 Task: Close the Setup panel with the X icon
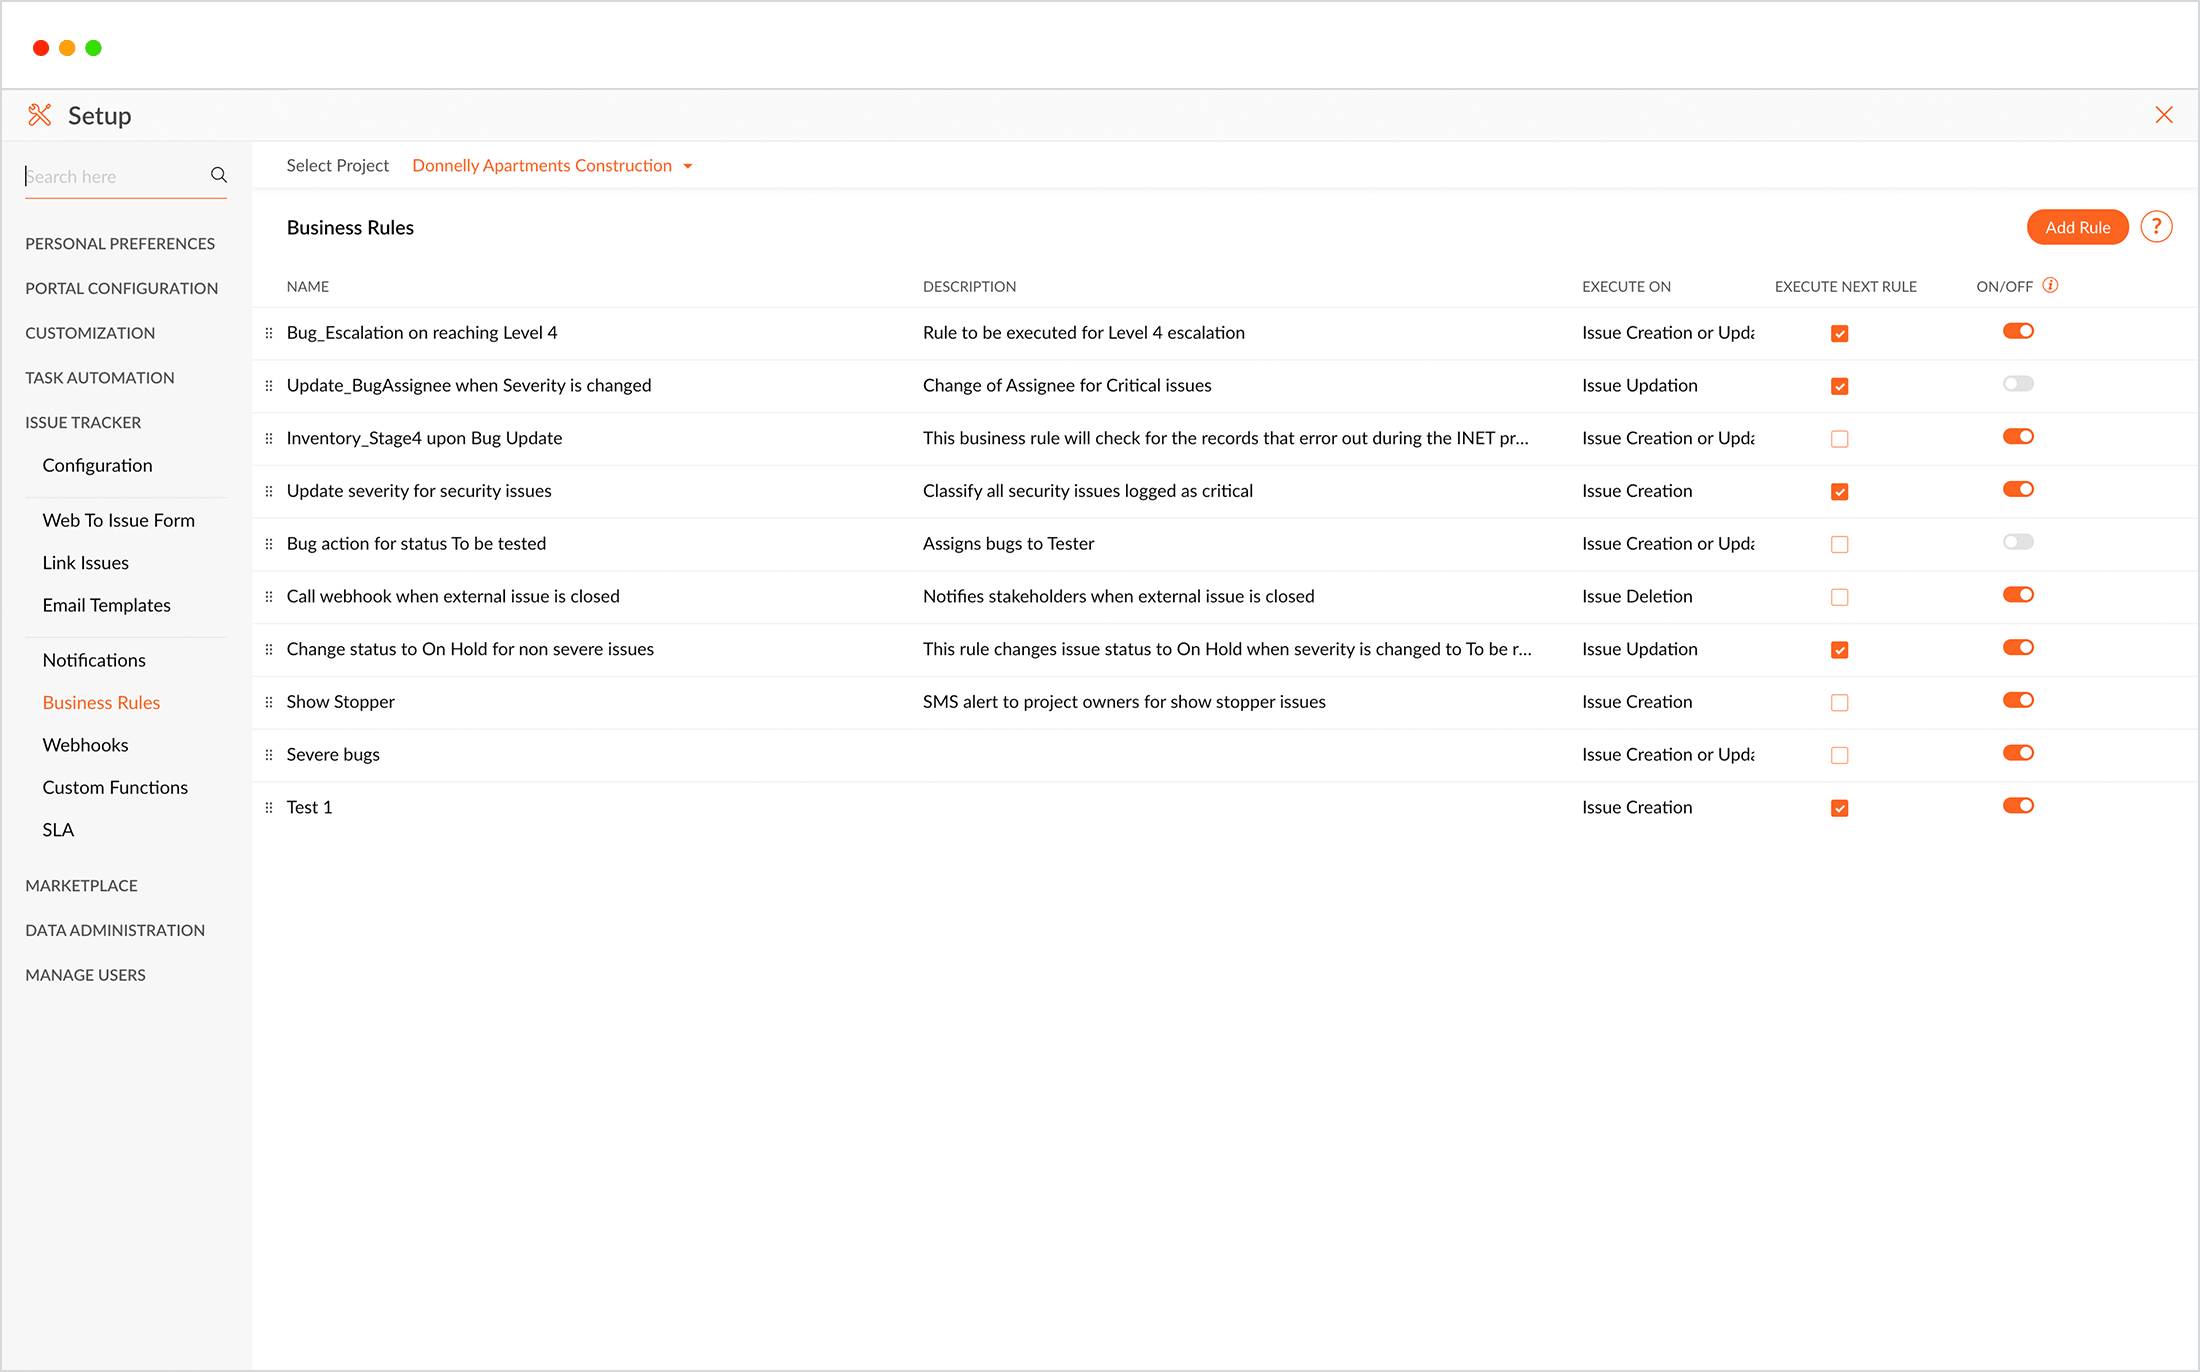pyautogui.click(x=2164, y=115)
